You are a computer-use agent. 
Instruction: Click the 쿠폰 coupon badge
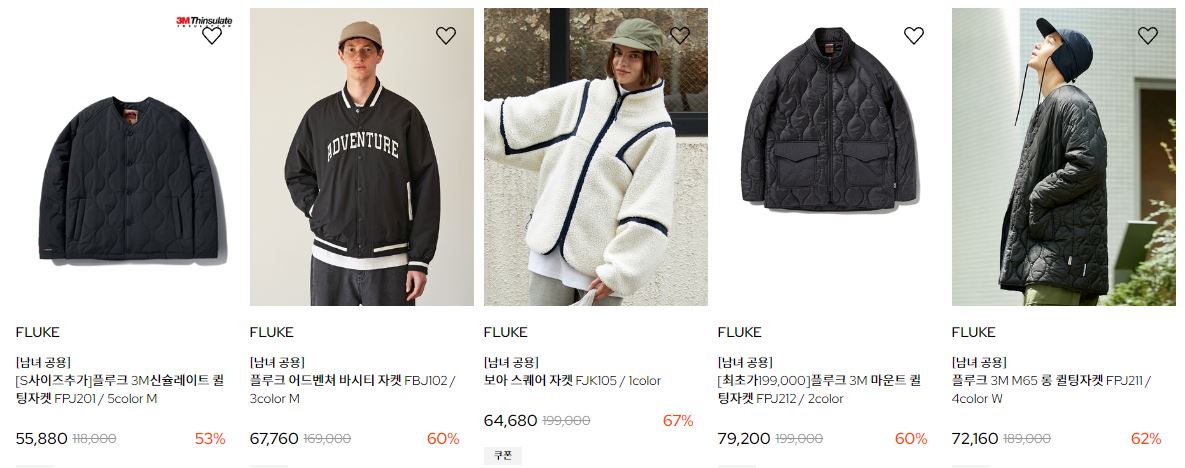click(503, 456)
